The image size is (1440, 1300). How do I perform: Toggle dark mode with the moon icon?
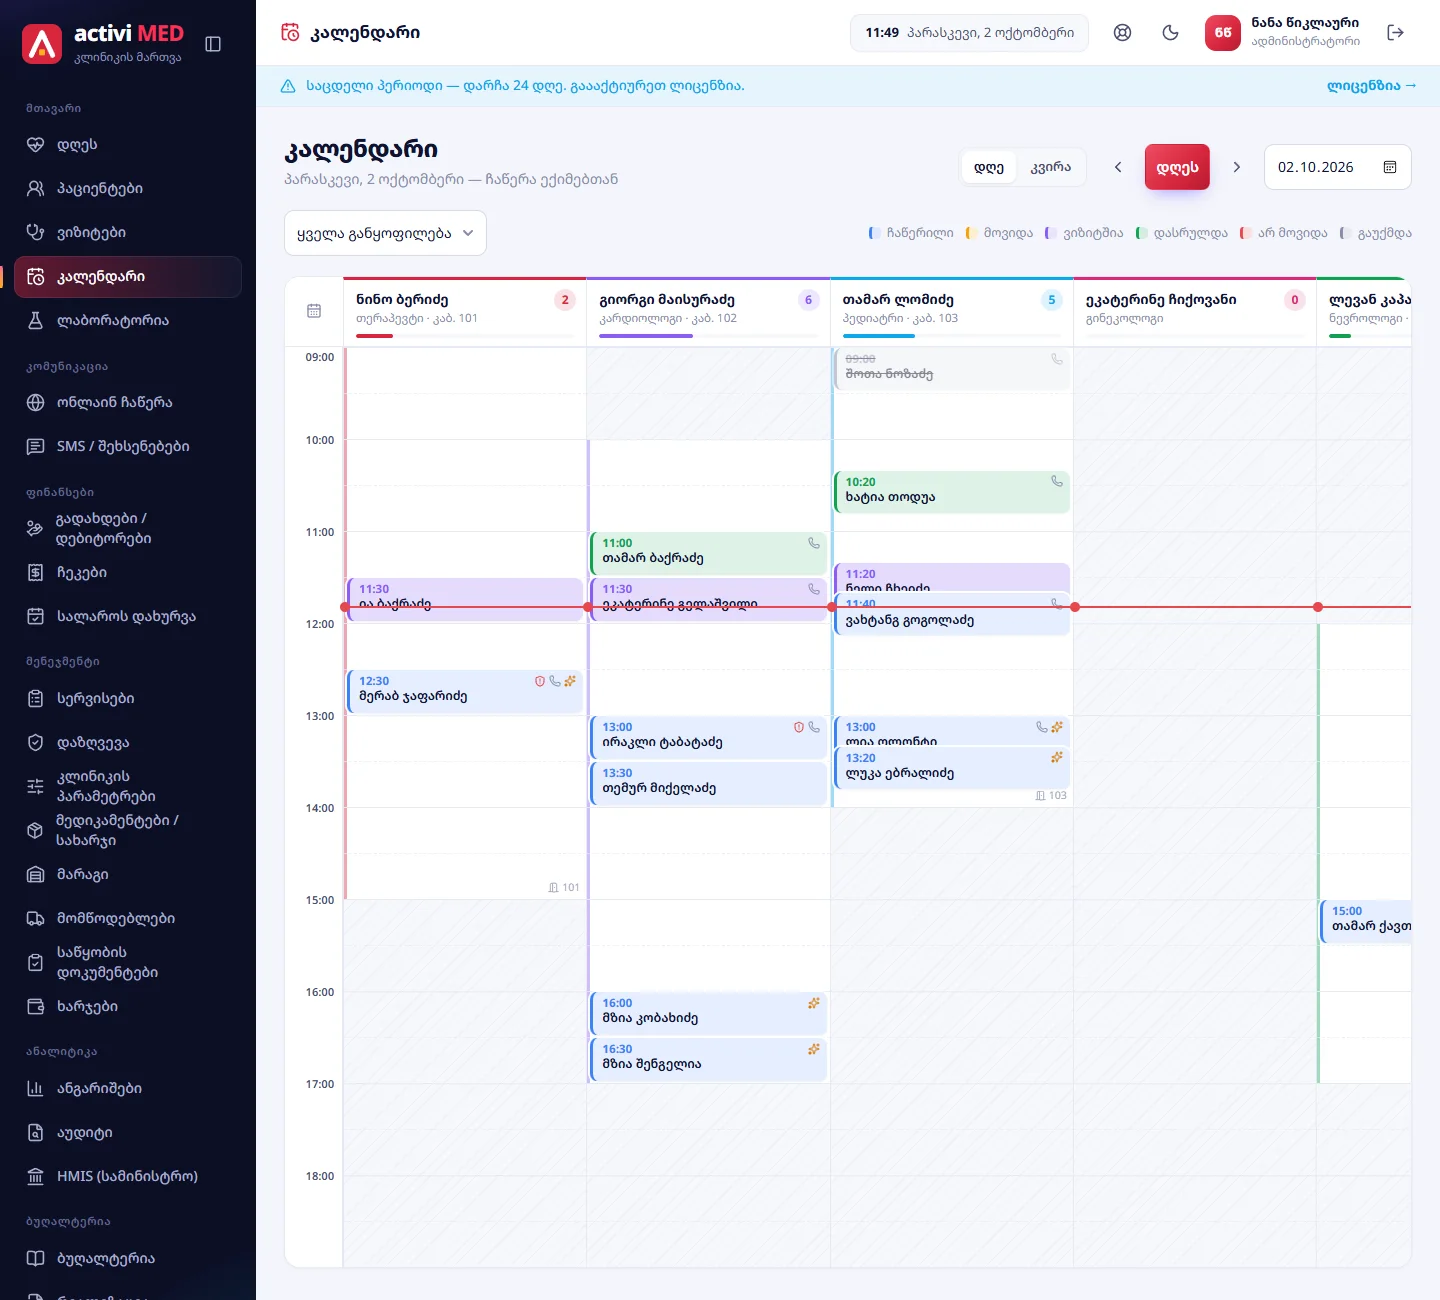click(x=1170, y=33)
